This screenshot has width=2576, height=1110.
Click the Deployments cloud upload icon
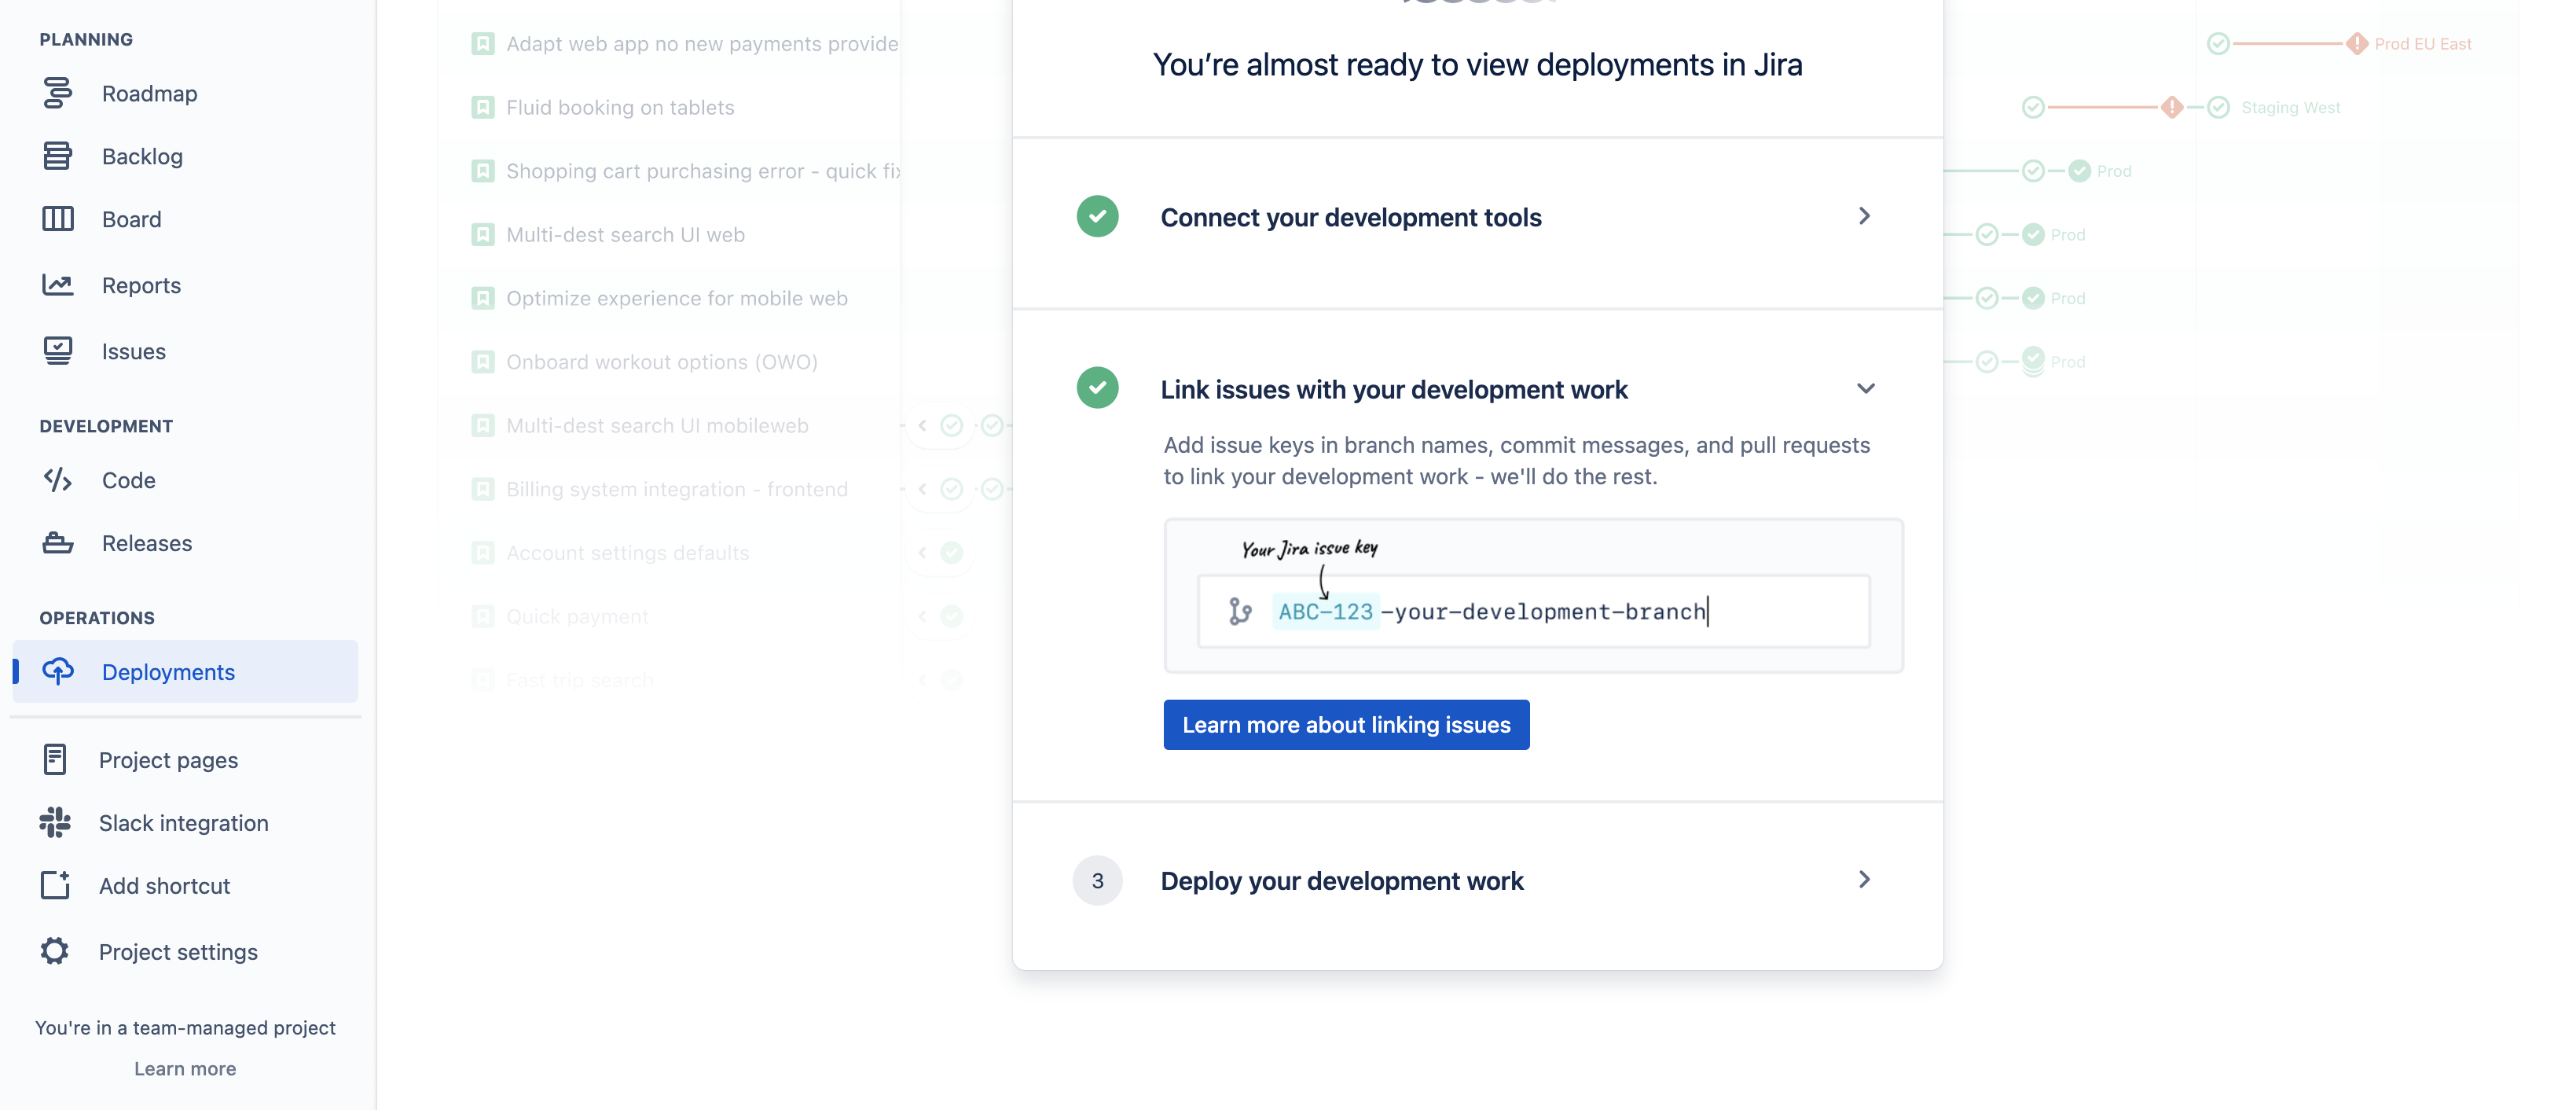57,671
